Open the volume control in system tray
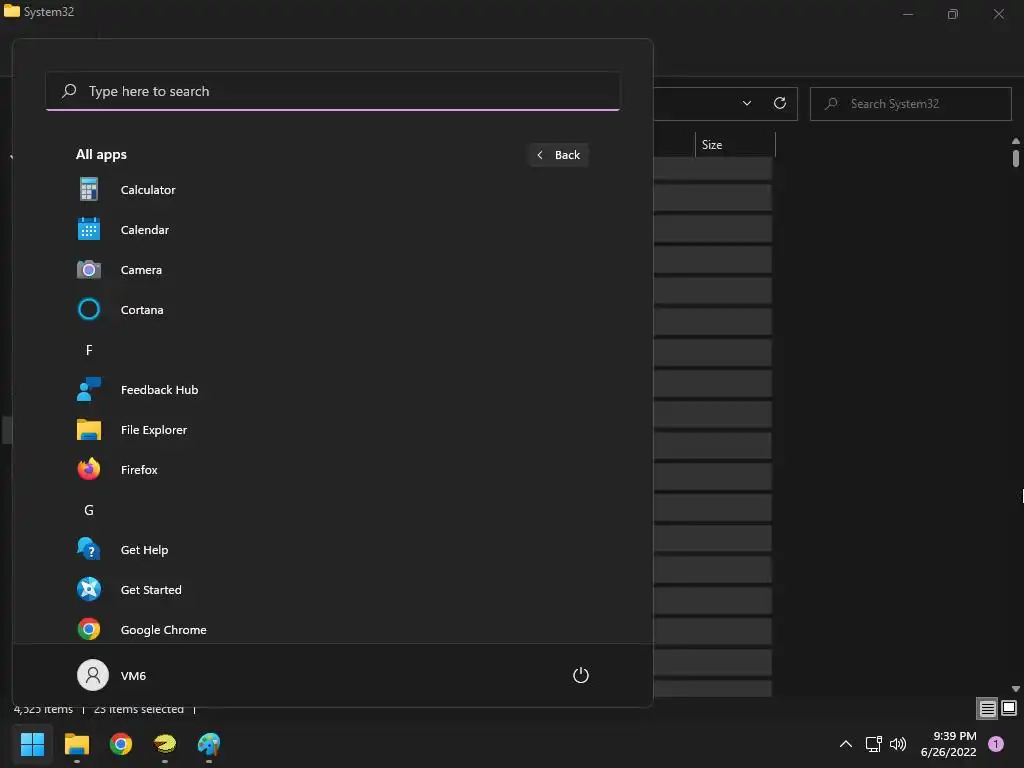 [898, 744]
